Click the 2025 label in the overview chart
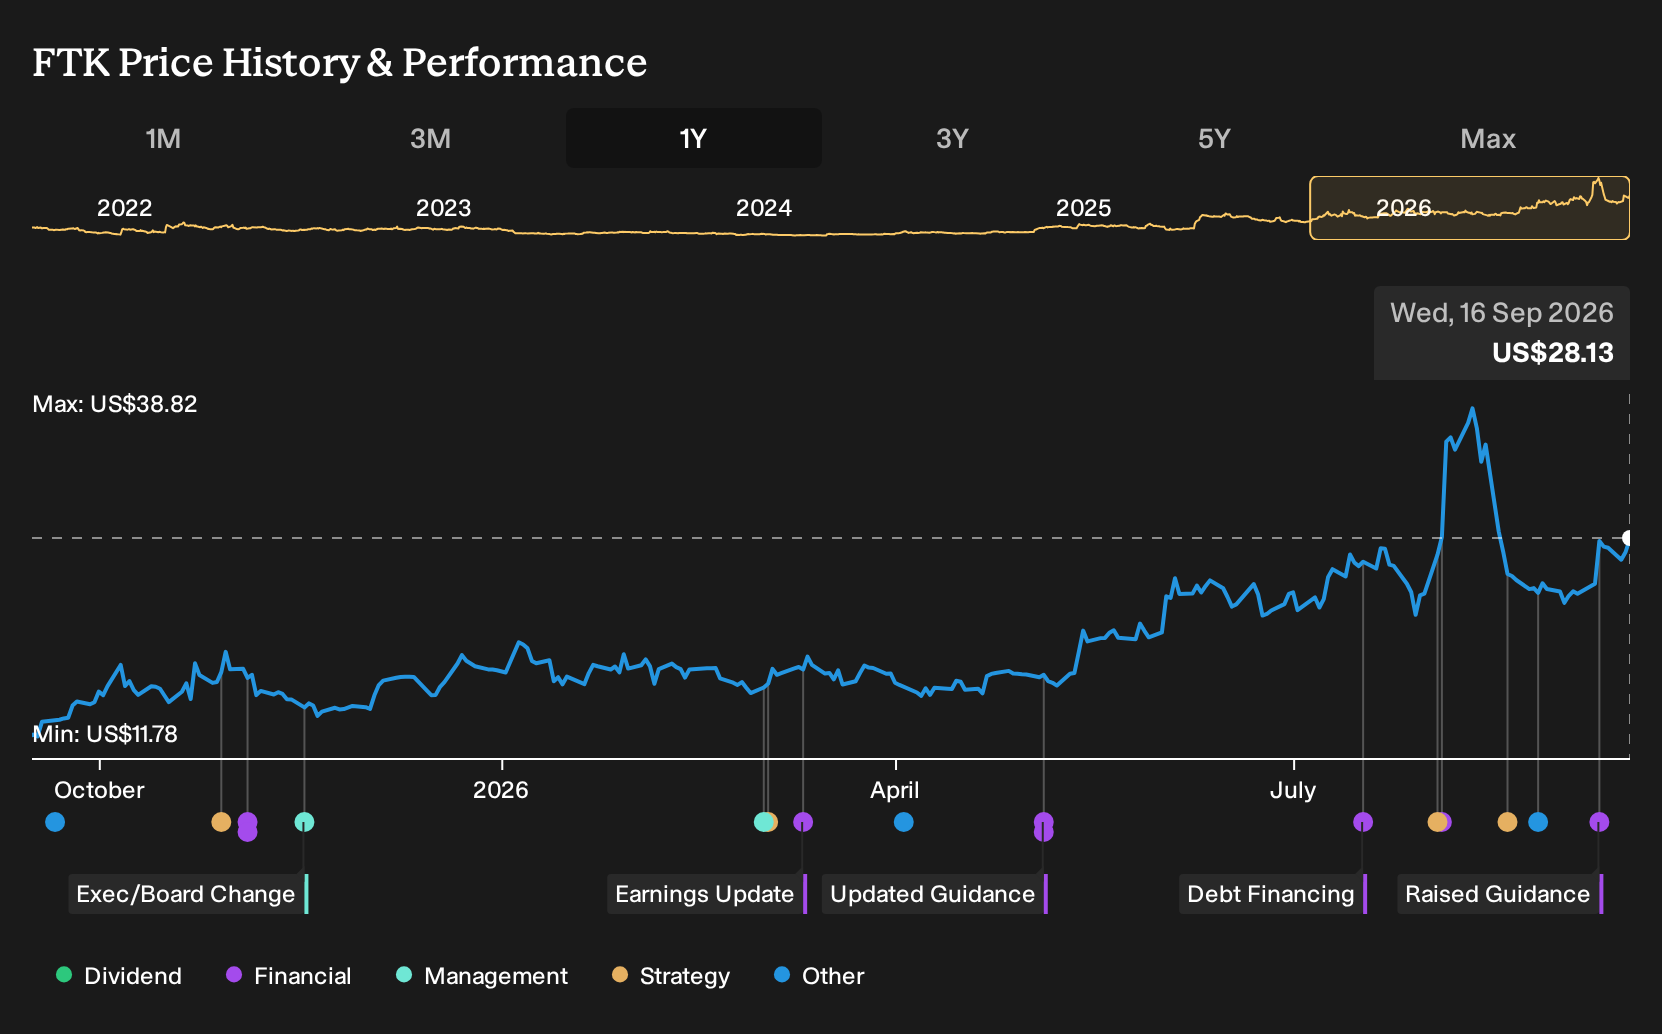Viewport: 1662px width, 1034px height. click(1083, 208)
